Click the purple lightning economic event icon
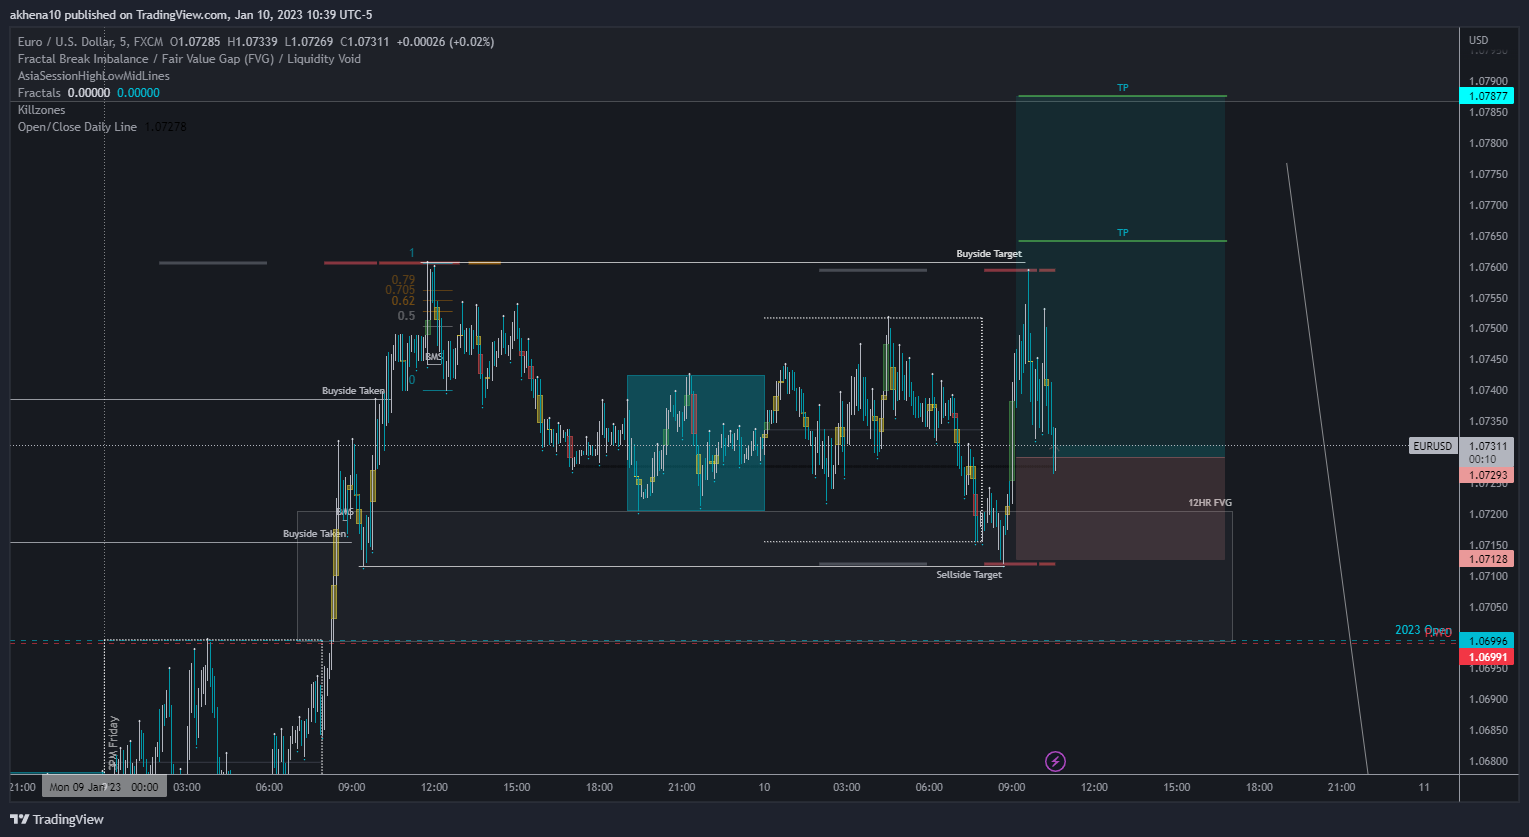Screen dimensions: 1529x837 (x=1055, y=762)
